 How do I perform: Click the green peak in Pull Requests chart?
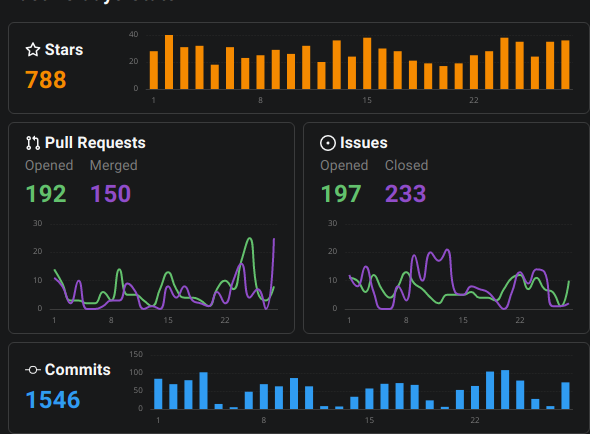[x=249, y=239]
